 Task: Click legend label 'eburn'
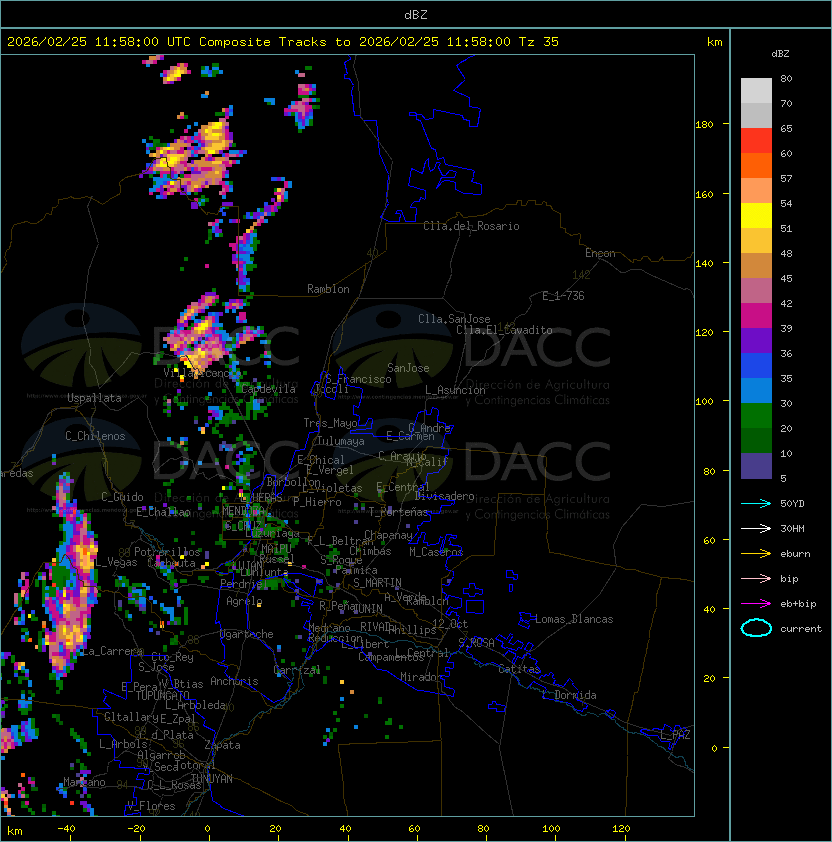click(795, 554)
